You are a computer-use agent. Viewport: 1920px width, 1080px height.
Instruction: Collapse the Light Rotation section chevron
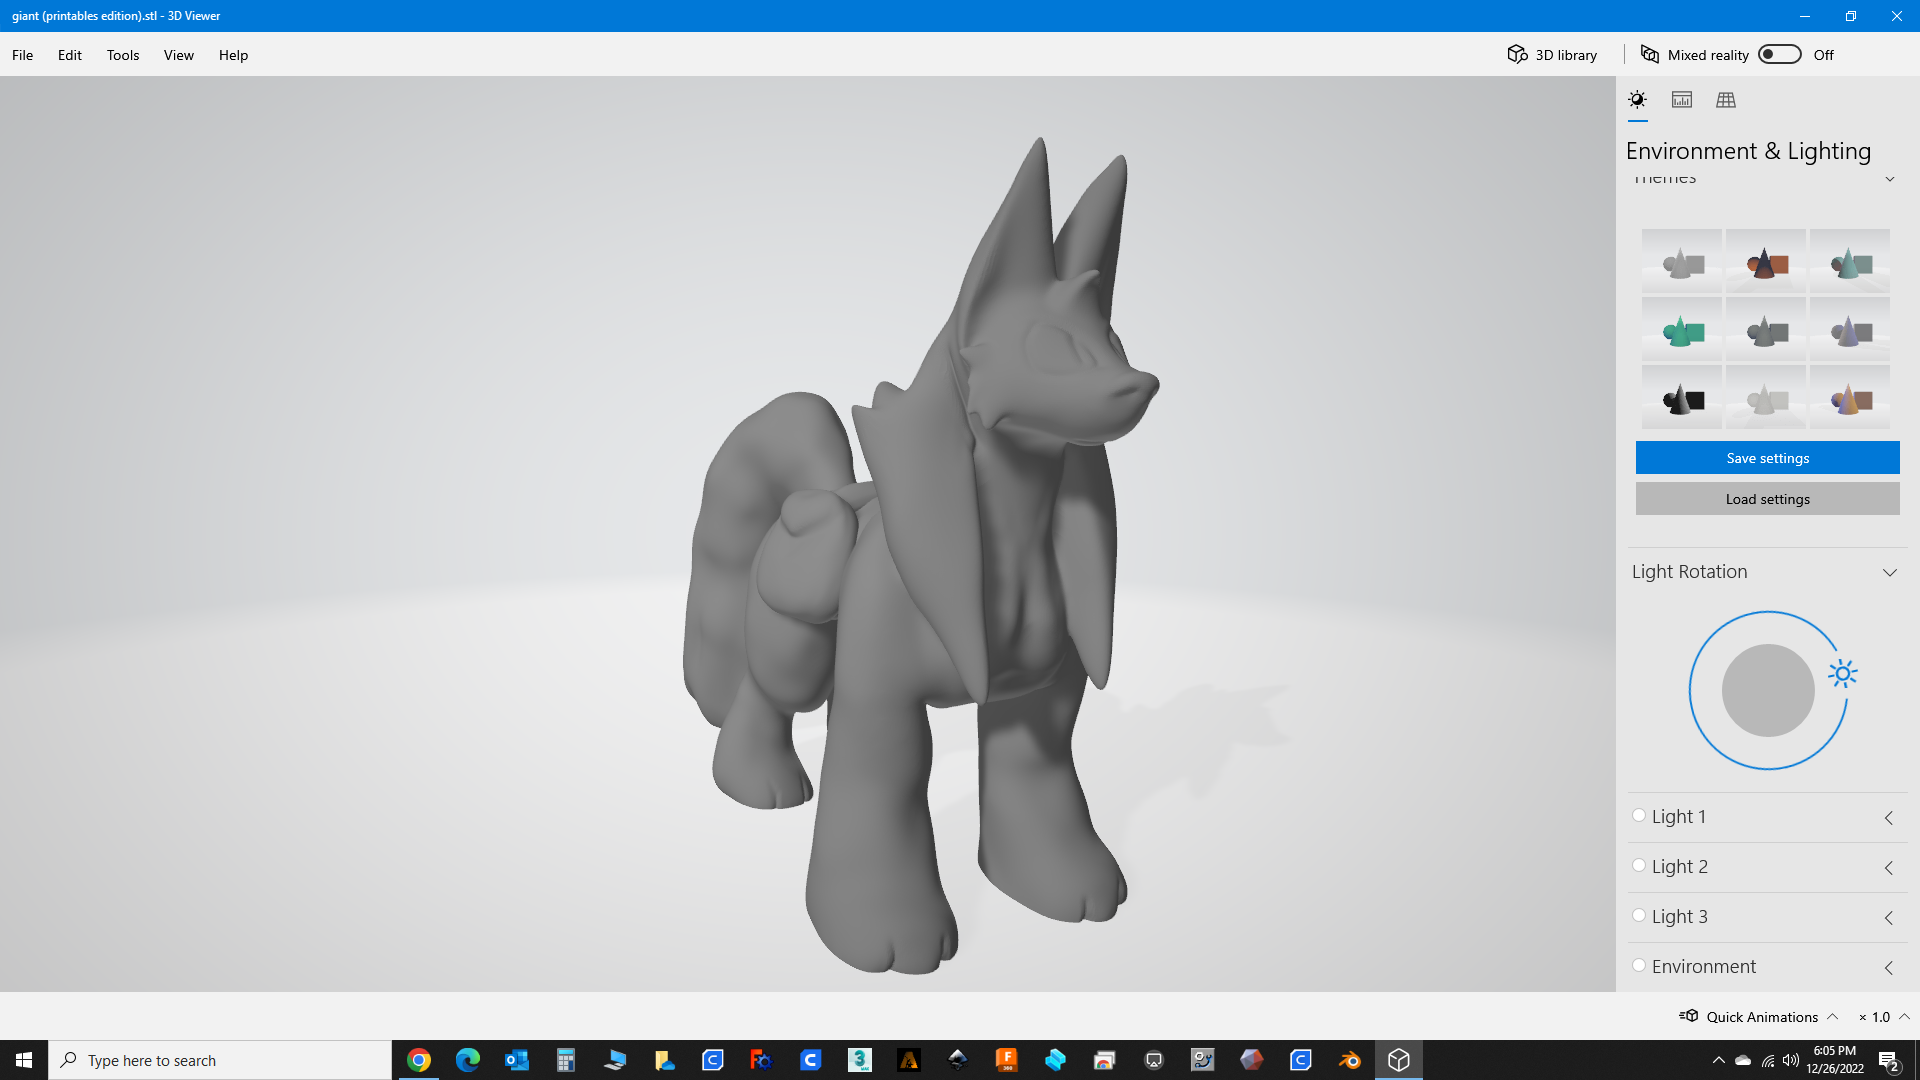pyautogui.click(x=1890, y=573)
